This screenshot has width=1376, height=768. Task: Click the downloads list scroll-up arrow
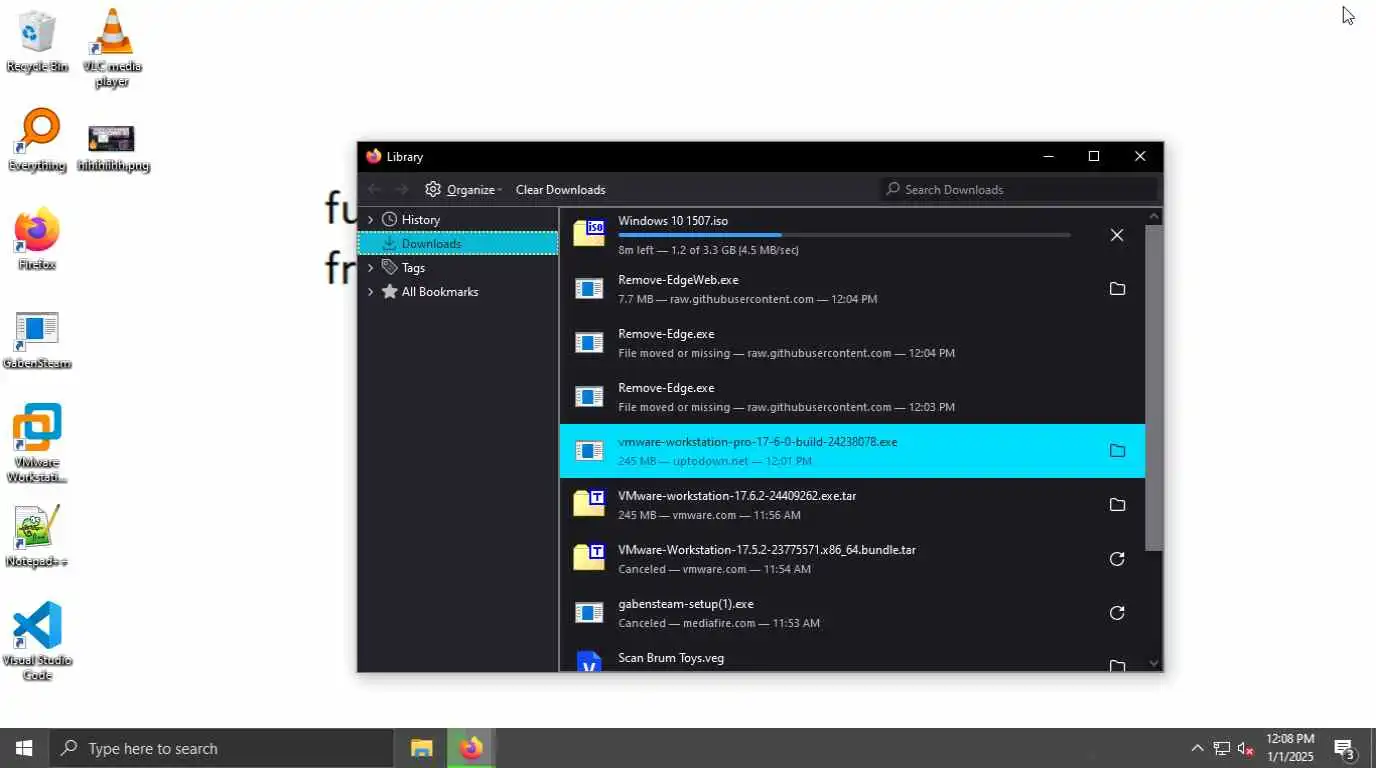click(1154, 216)
